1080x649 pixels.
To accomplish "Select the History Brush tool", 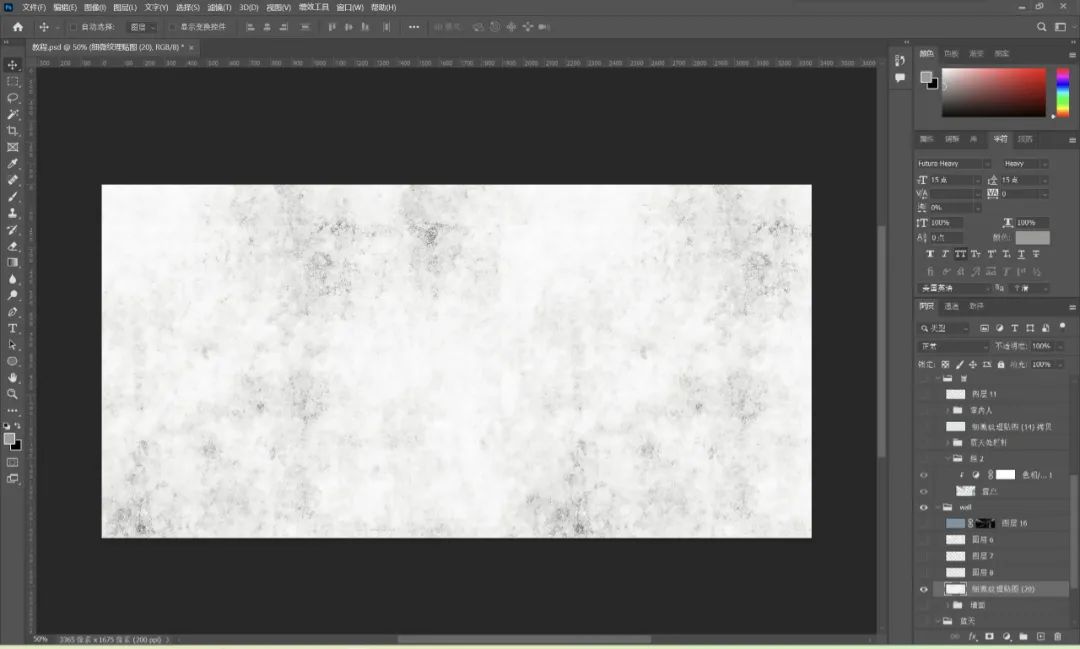I will (12, 230).
